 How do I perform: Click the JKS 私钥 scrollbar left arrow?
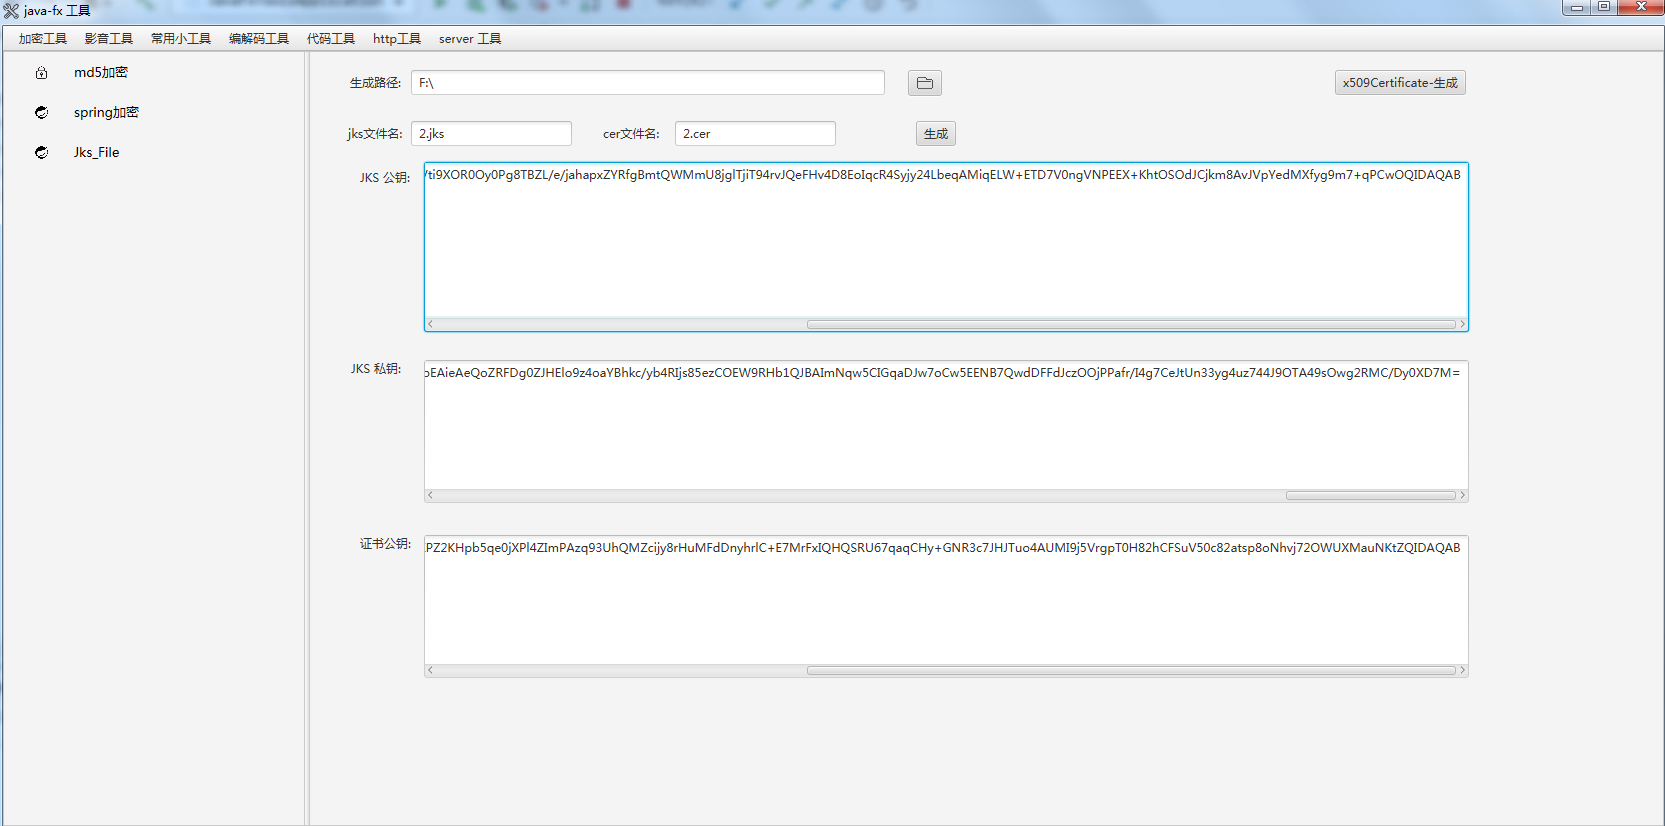[x=430, y=495]
